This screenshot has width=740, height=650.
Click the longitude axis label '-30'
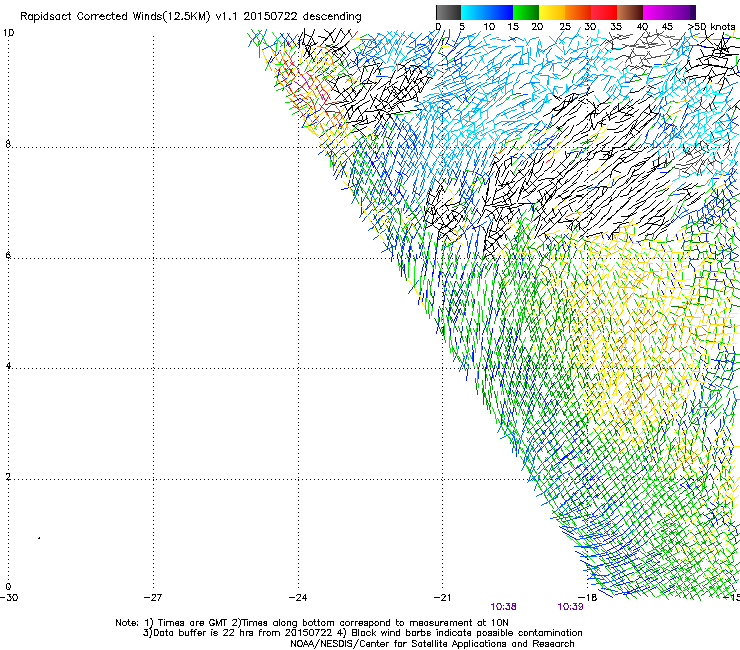click(9, 598)
